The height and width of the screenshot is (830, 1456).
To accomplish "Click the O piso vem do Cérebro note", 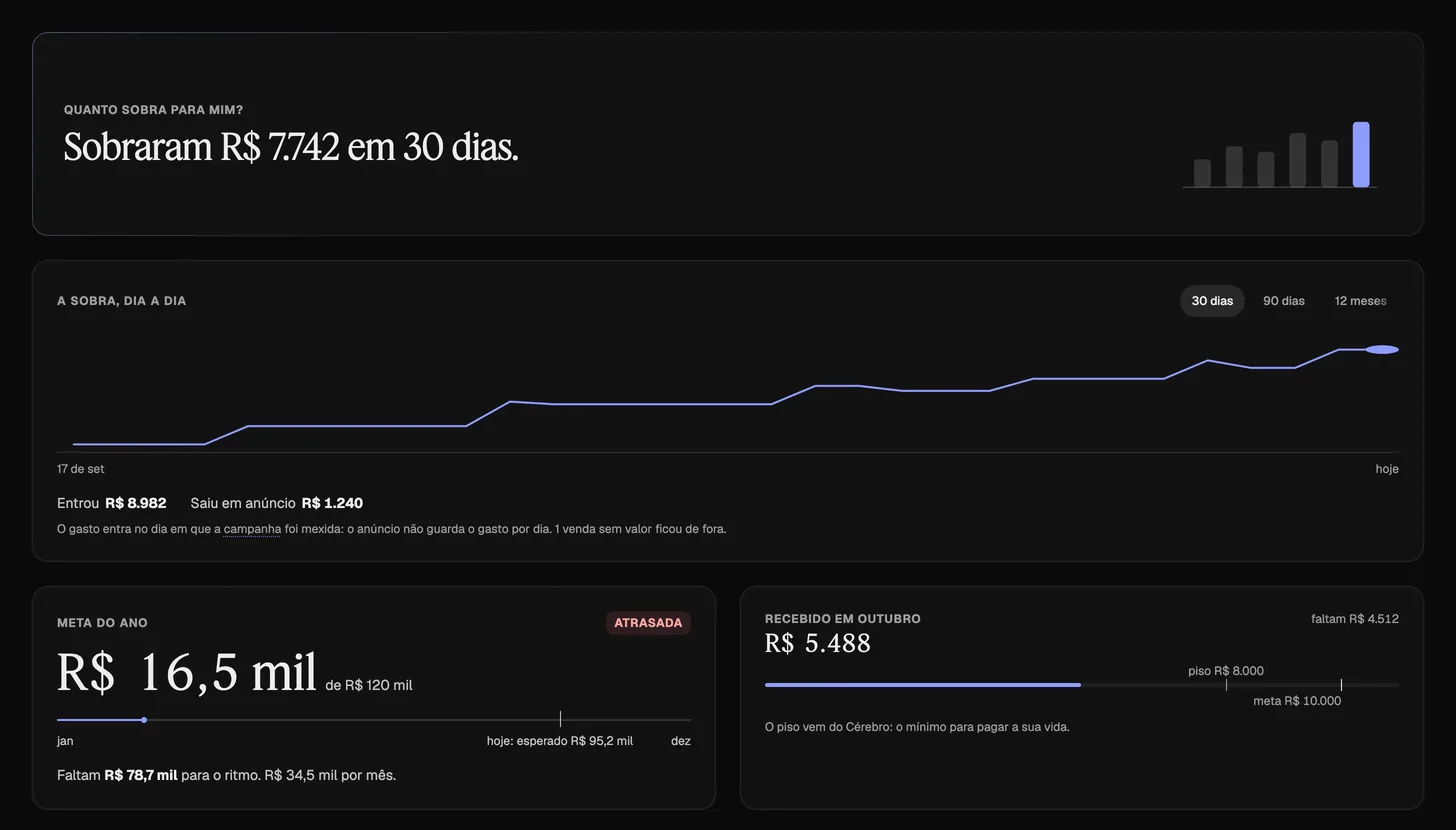I will [917, 727].
